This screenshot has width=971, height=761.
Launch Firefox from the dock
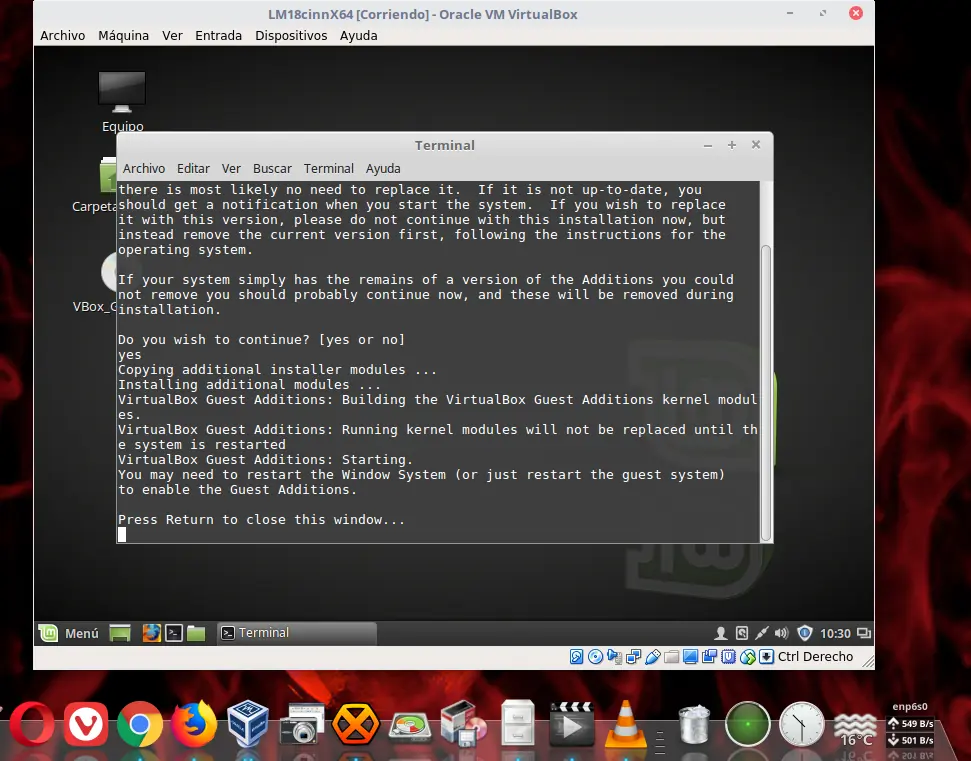click(x=194, y=722)
